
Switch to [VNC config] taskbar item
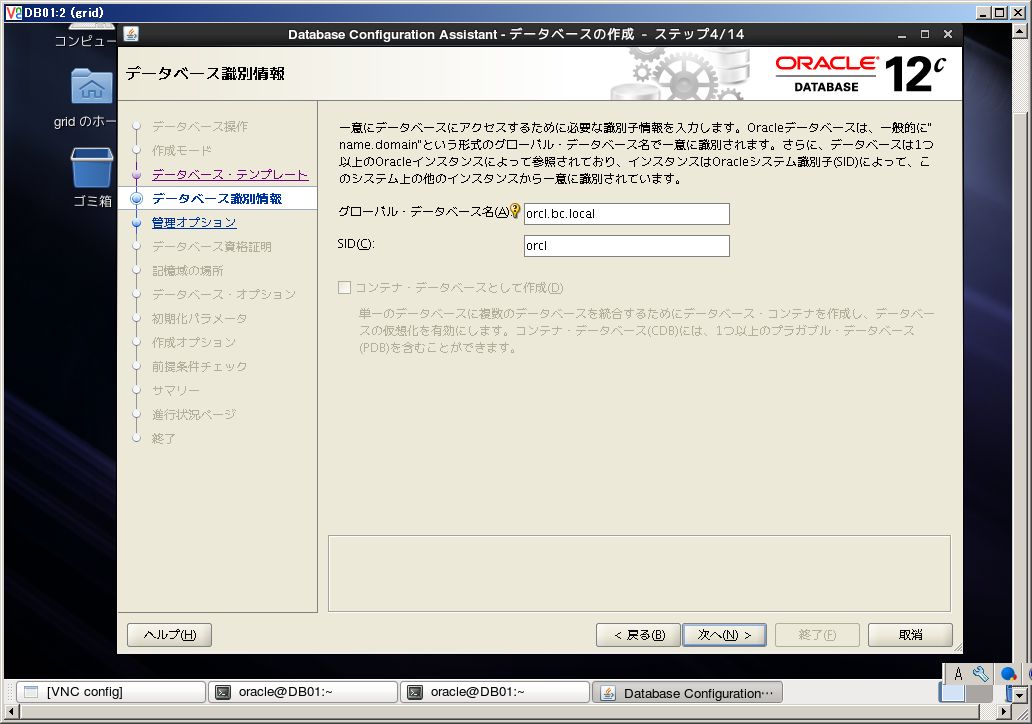tap(111, 692)
